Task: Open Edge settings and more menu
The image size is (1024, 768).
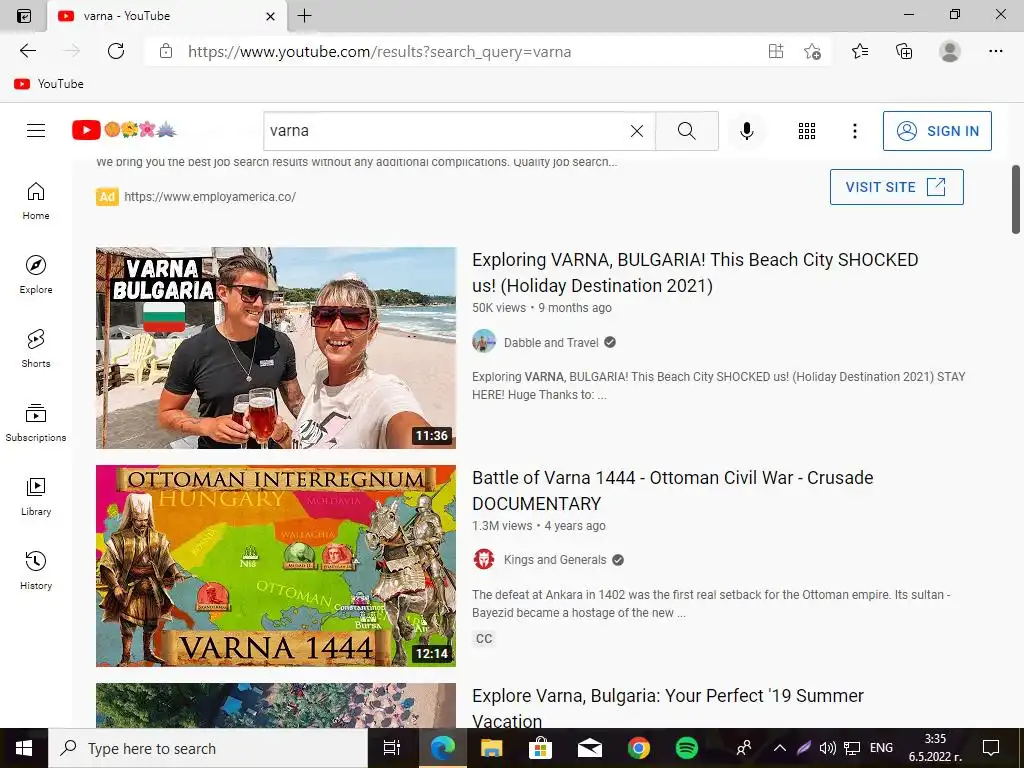Action: point(995,51)
